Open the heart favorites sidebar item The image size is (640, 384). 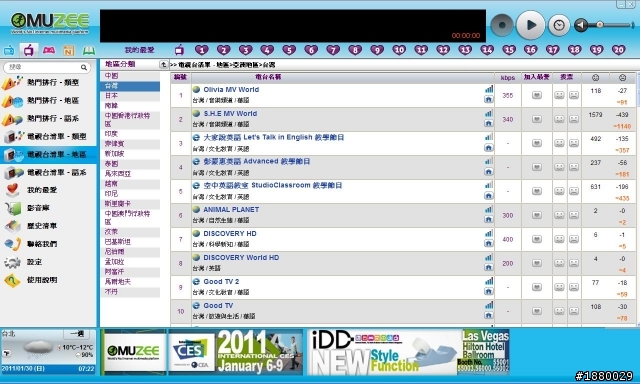[x=48, y=190]
